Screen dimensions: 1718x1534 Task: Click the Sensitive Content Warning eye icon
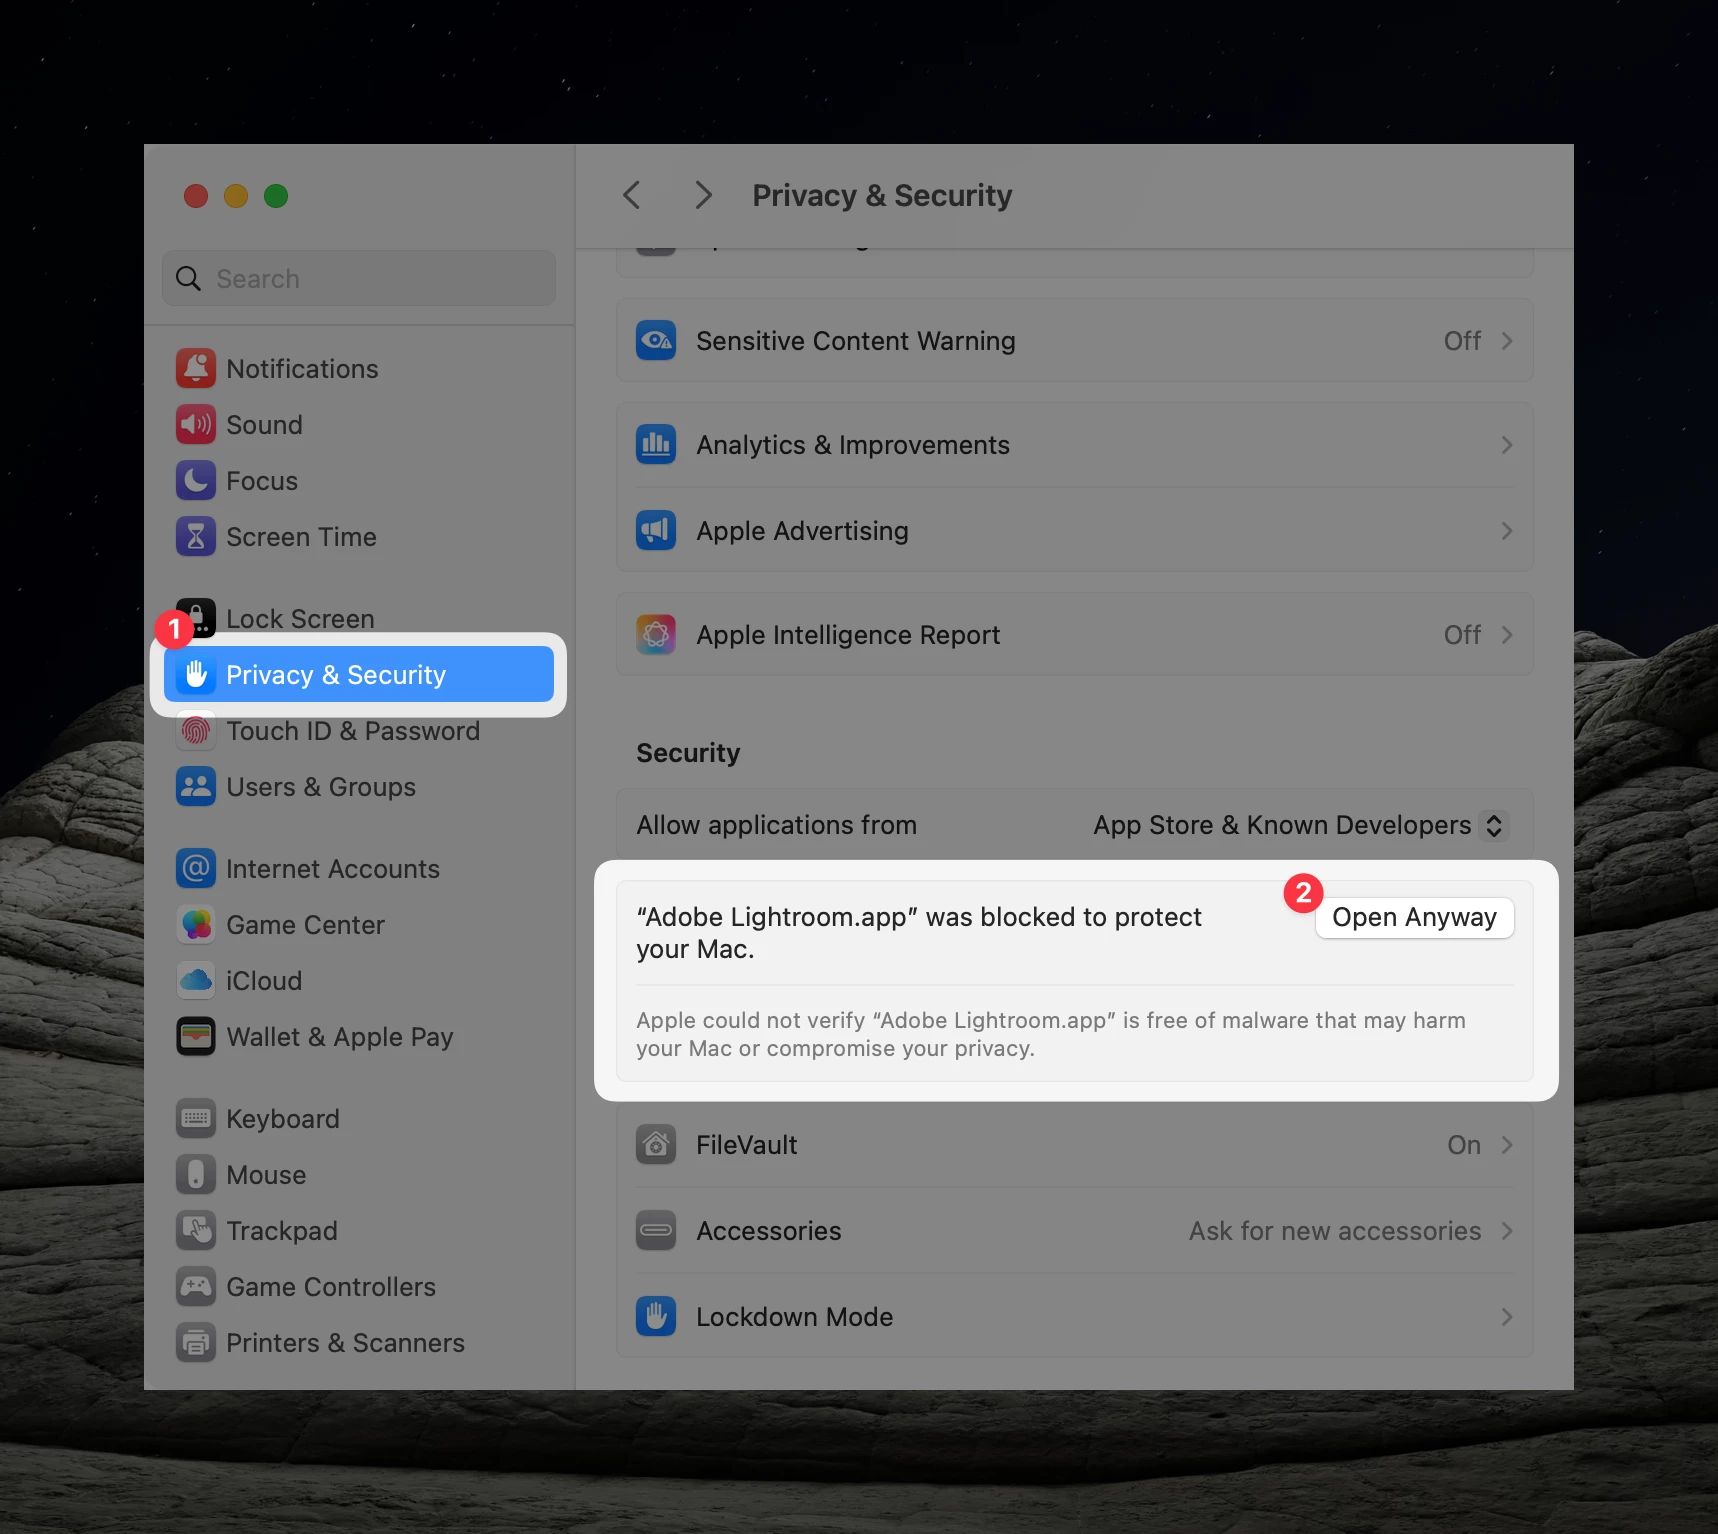pos(656,341)
